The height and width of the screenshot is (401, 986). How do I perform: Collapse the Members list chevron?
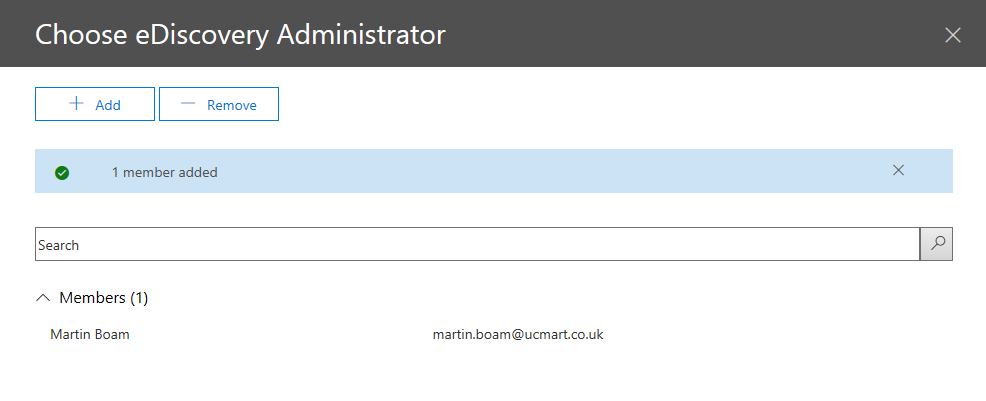pyautogui.click(x=43, y=297)
